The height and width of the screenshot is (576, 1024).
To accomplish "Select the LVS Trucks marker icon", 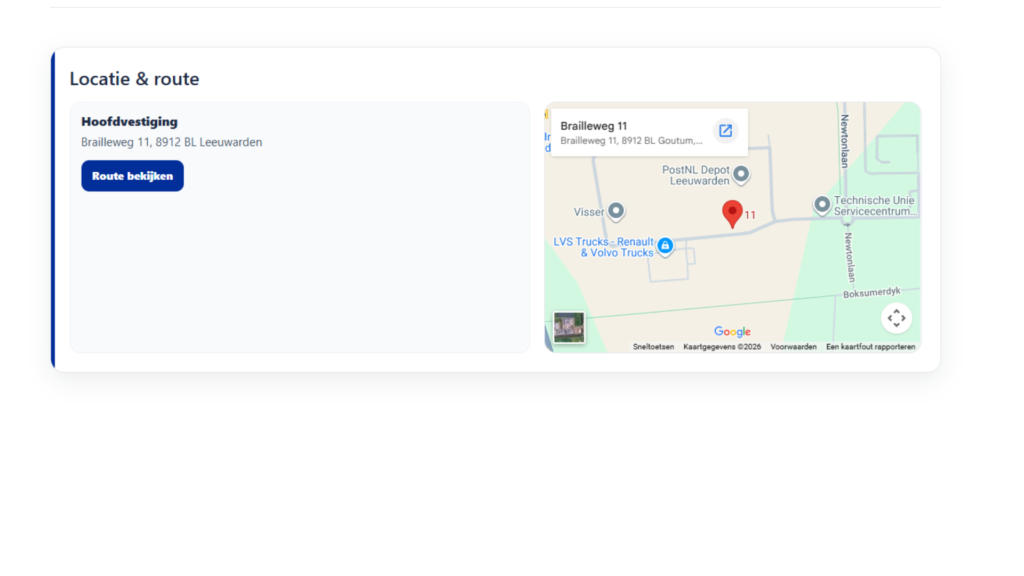I will point(665,246).
